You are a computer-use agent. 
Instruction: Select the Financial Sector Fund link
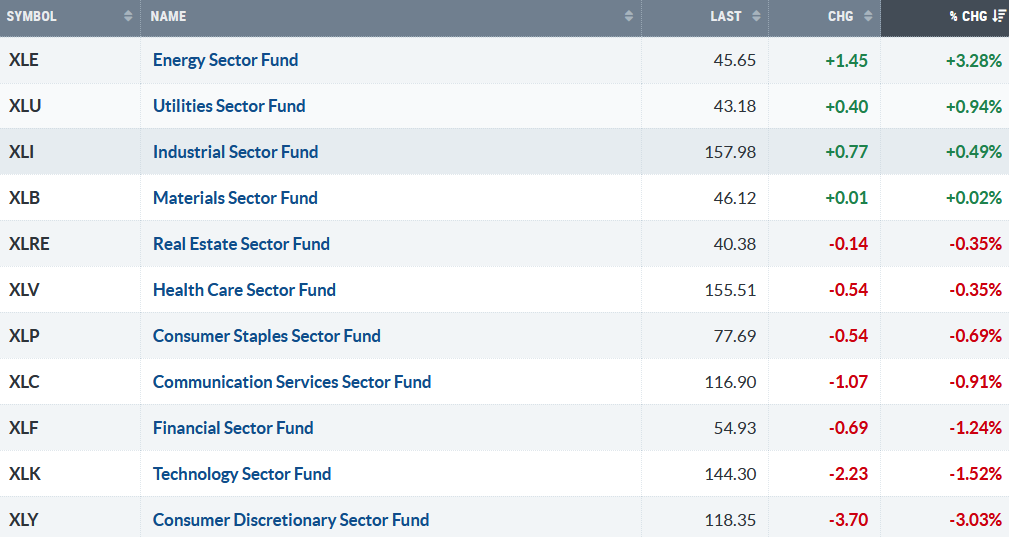click(233, 428)
